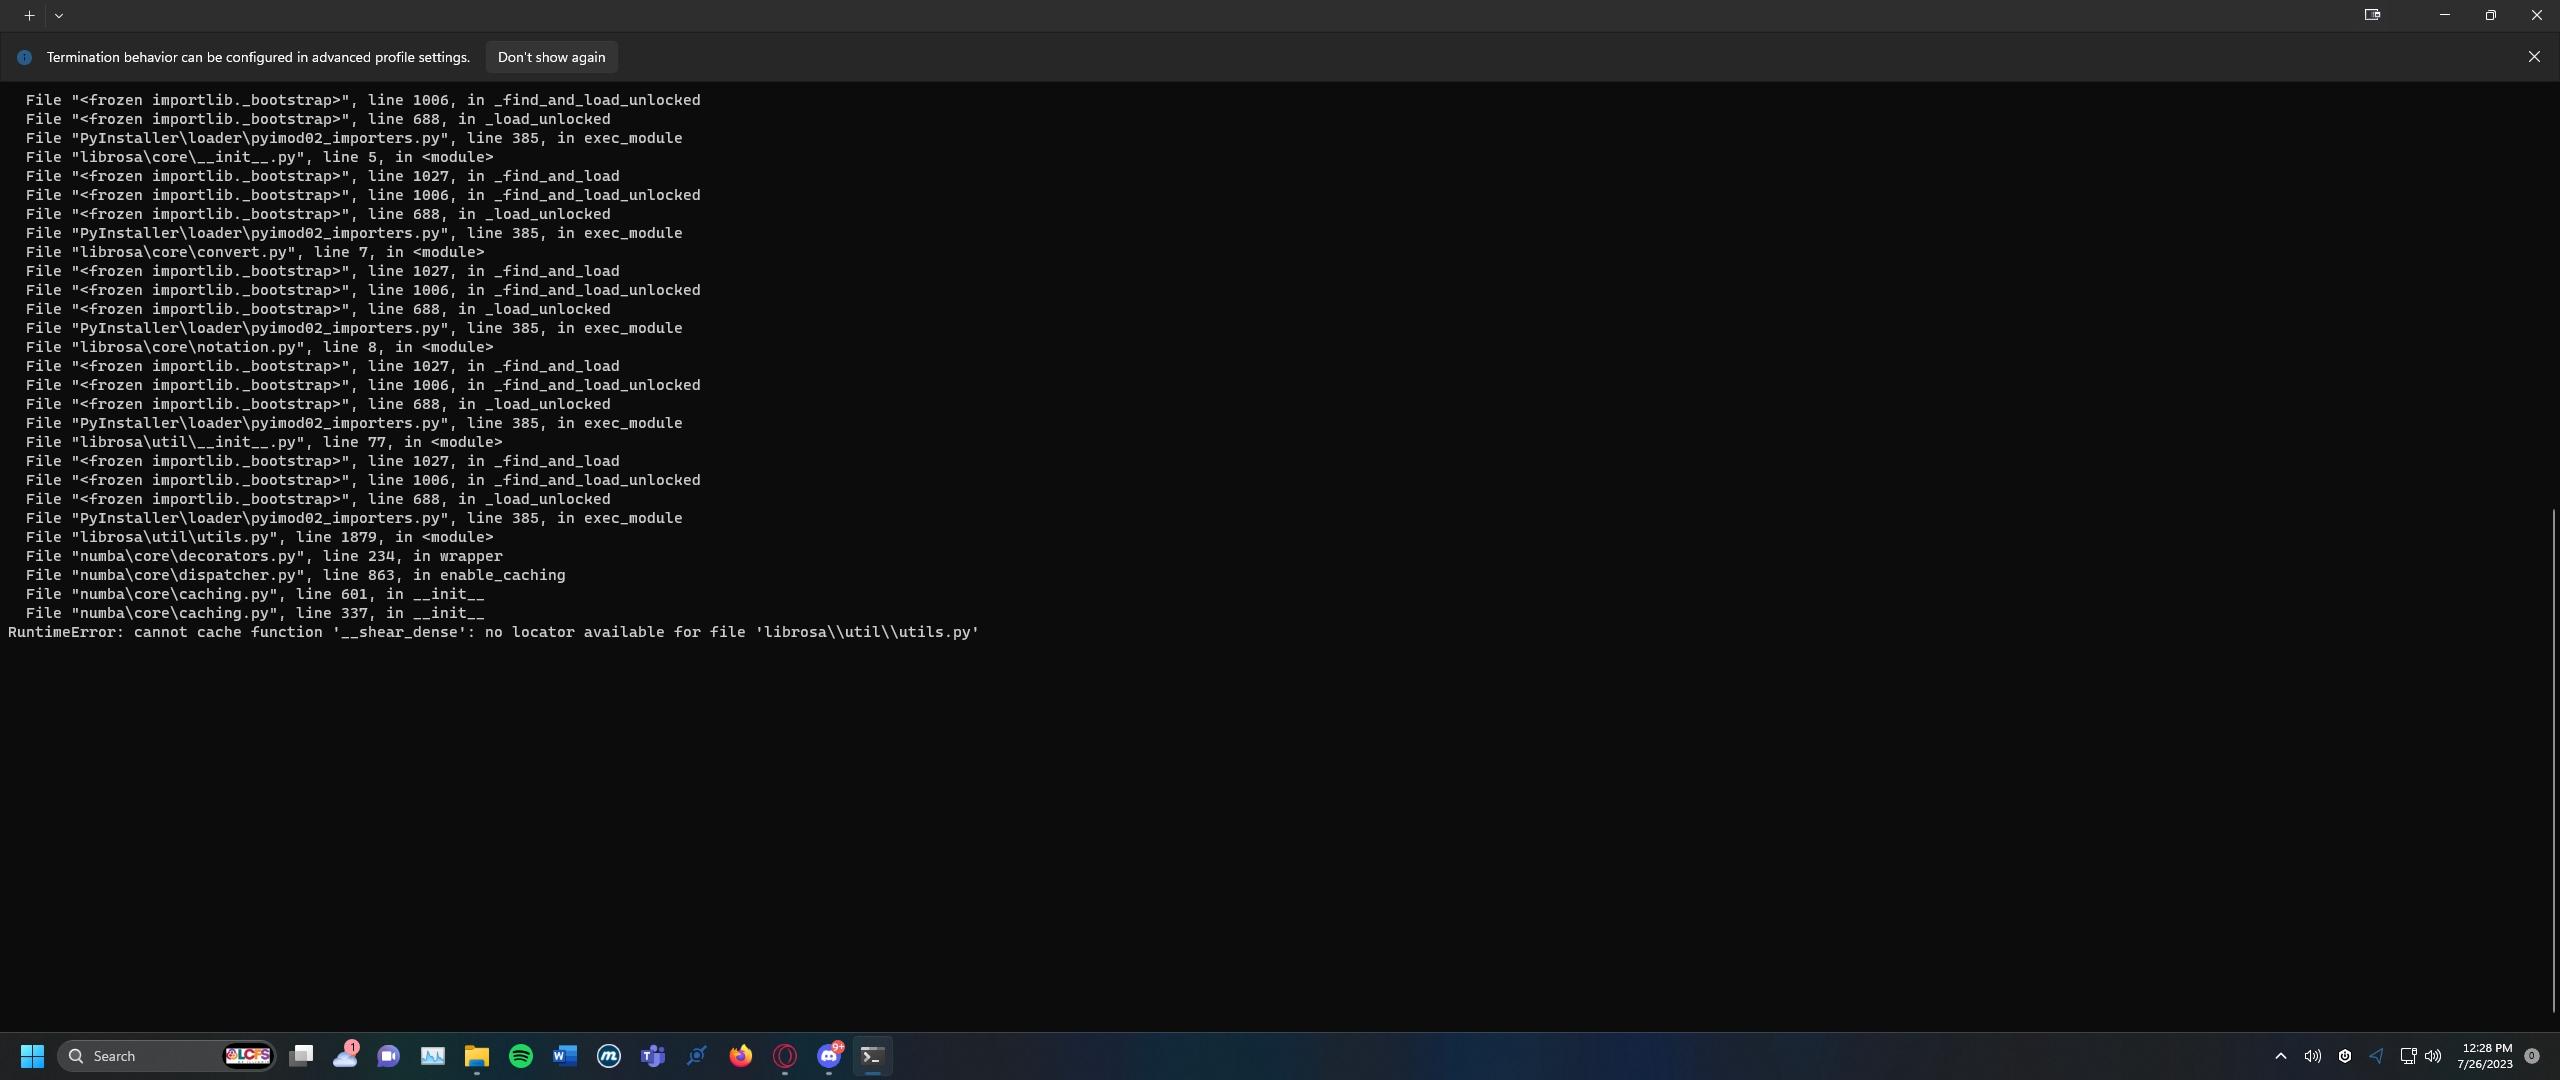
Task: Click the terminal's vertical scrollbar
Action: pos(2553,760)
